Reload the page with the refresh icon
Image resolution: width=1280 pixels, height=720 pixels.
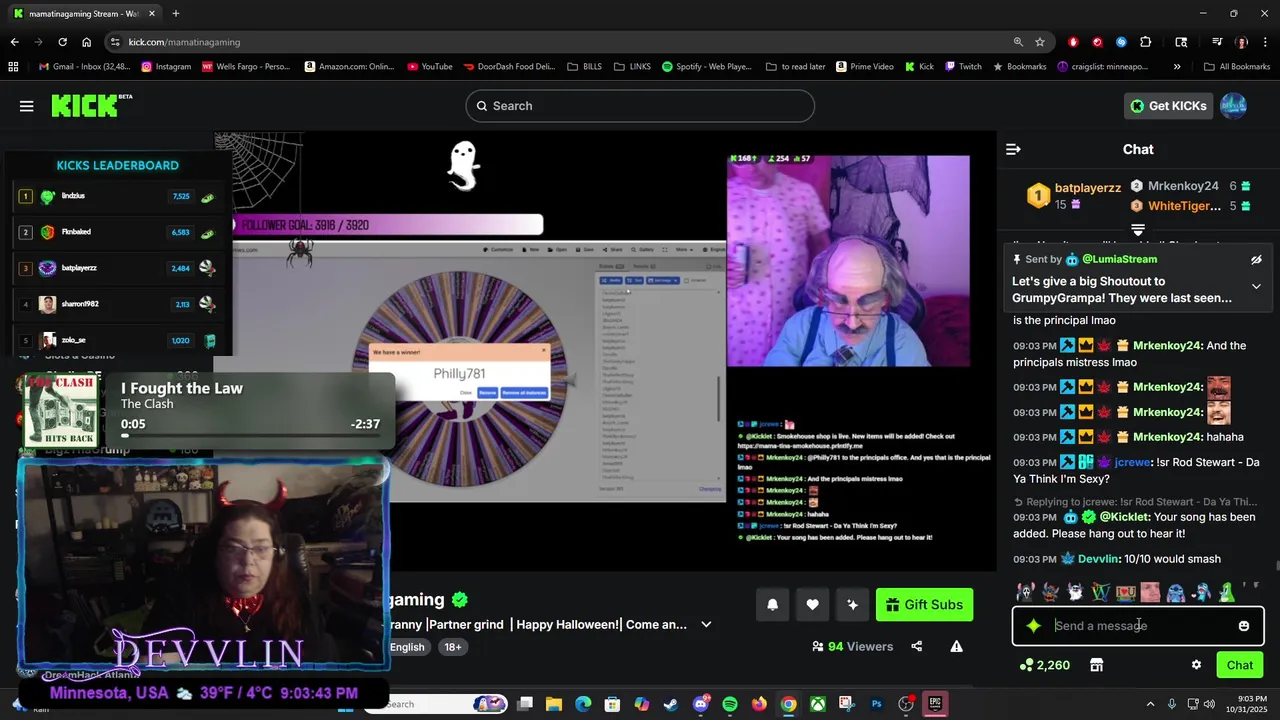(62, 42)
